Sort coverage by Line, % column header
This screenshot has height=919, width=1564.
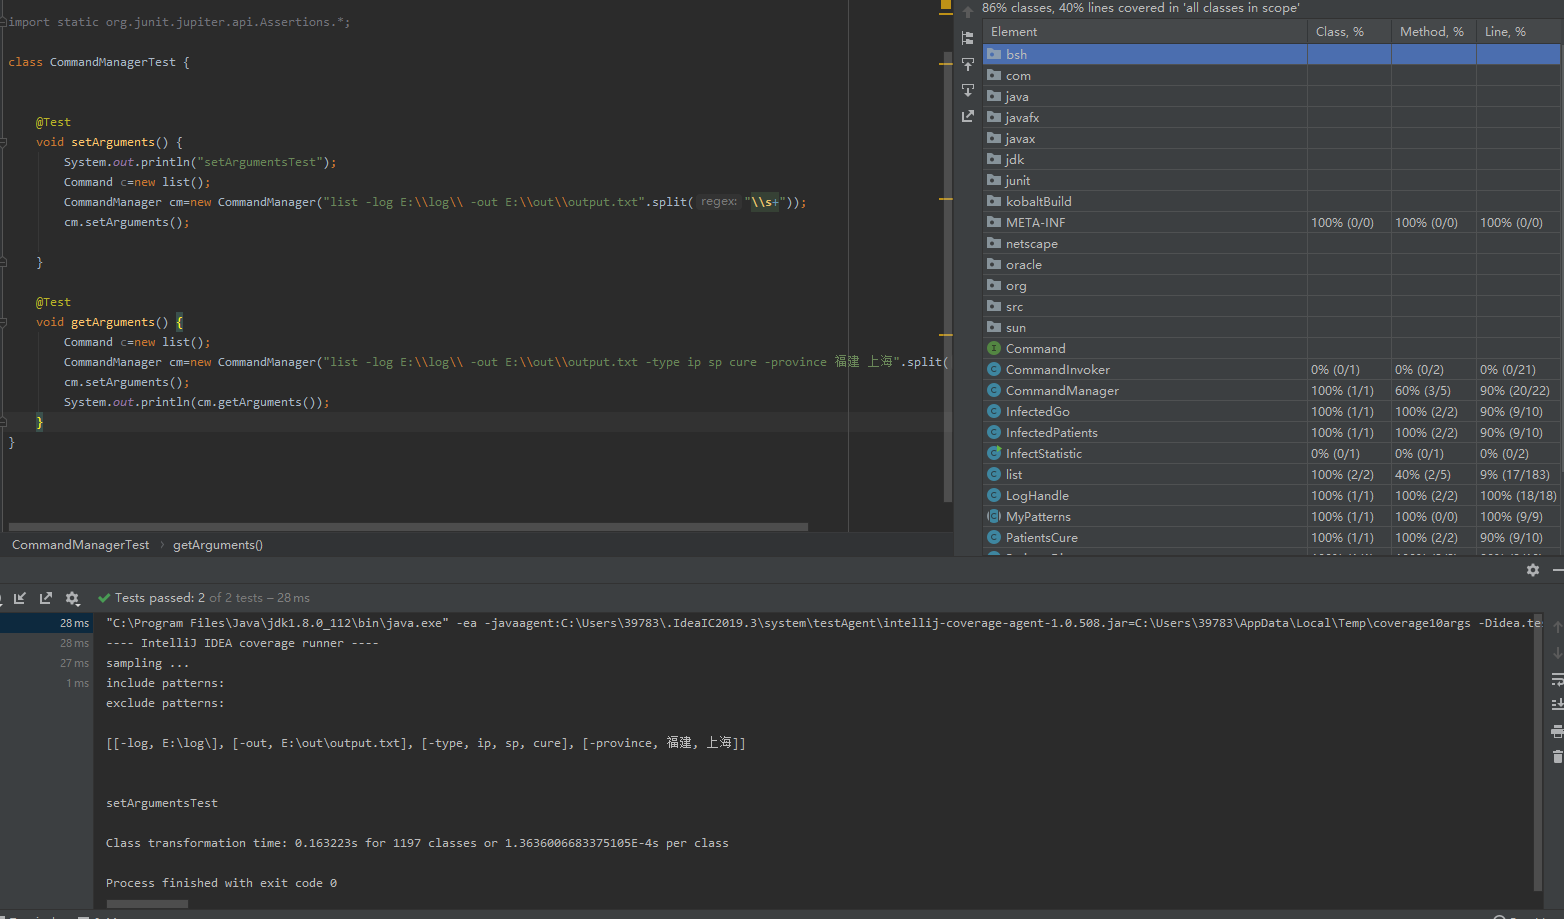tap(1505, 32)
